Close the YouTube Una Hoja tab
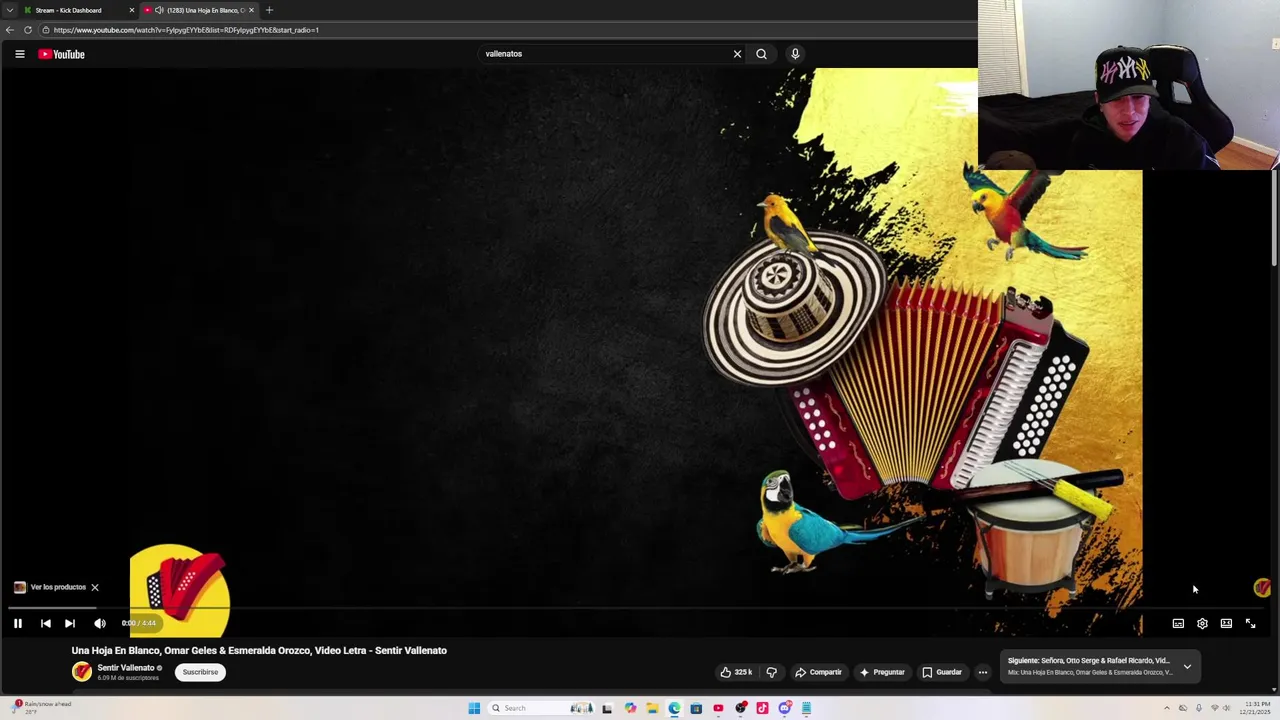Image resolution: width=1280 pixels, height=720 pixels. 251,10
